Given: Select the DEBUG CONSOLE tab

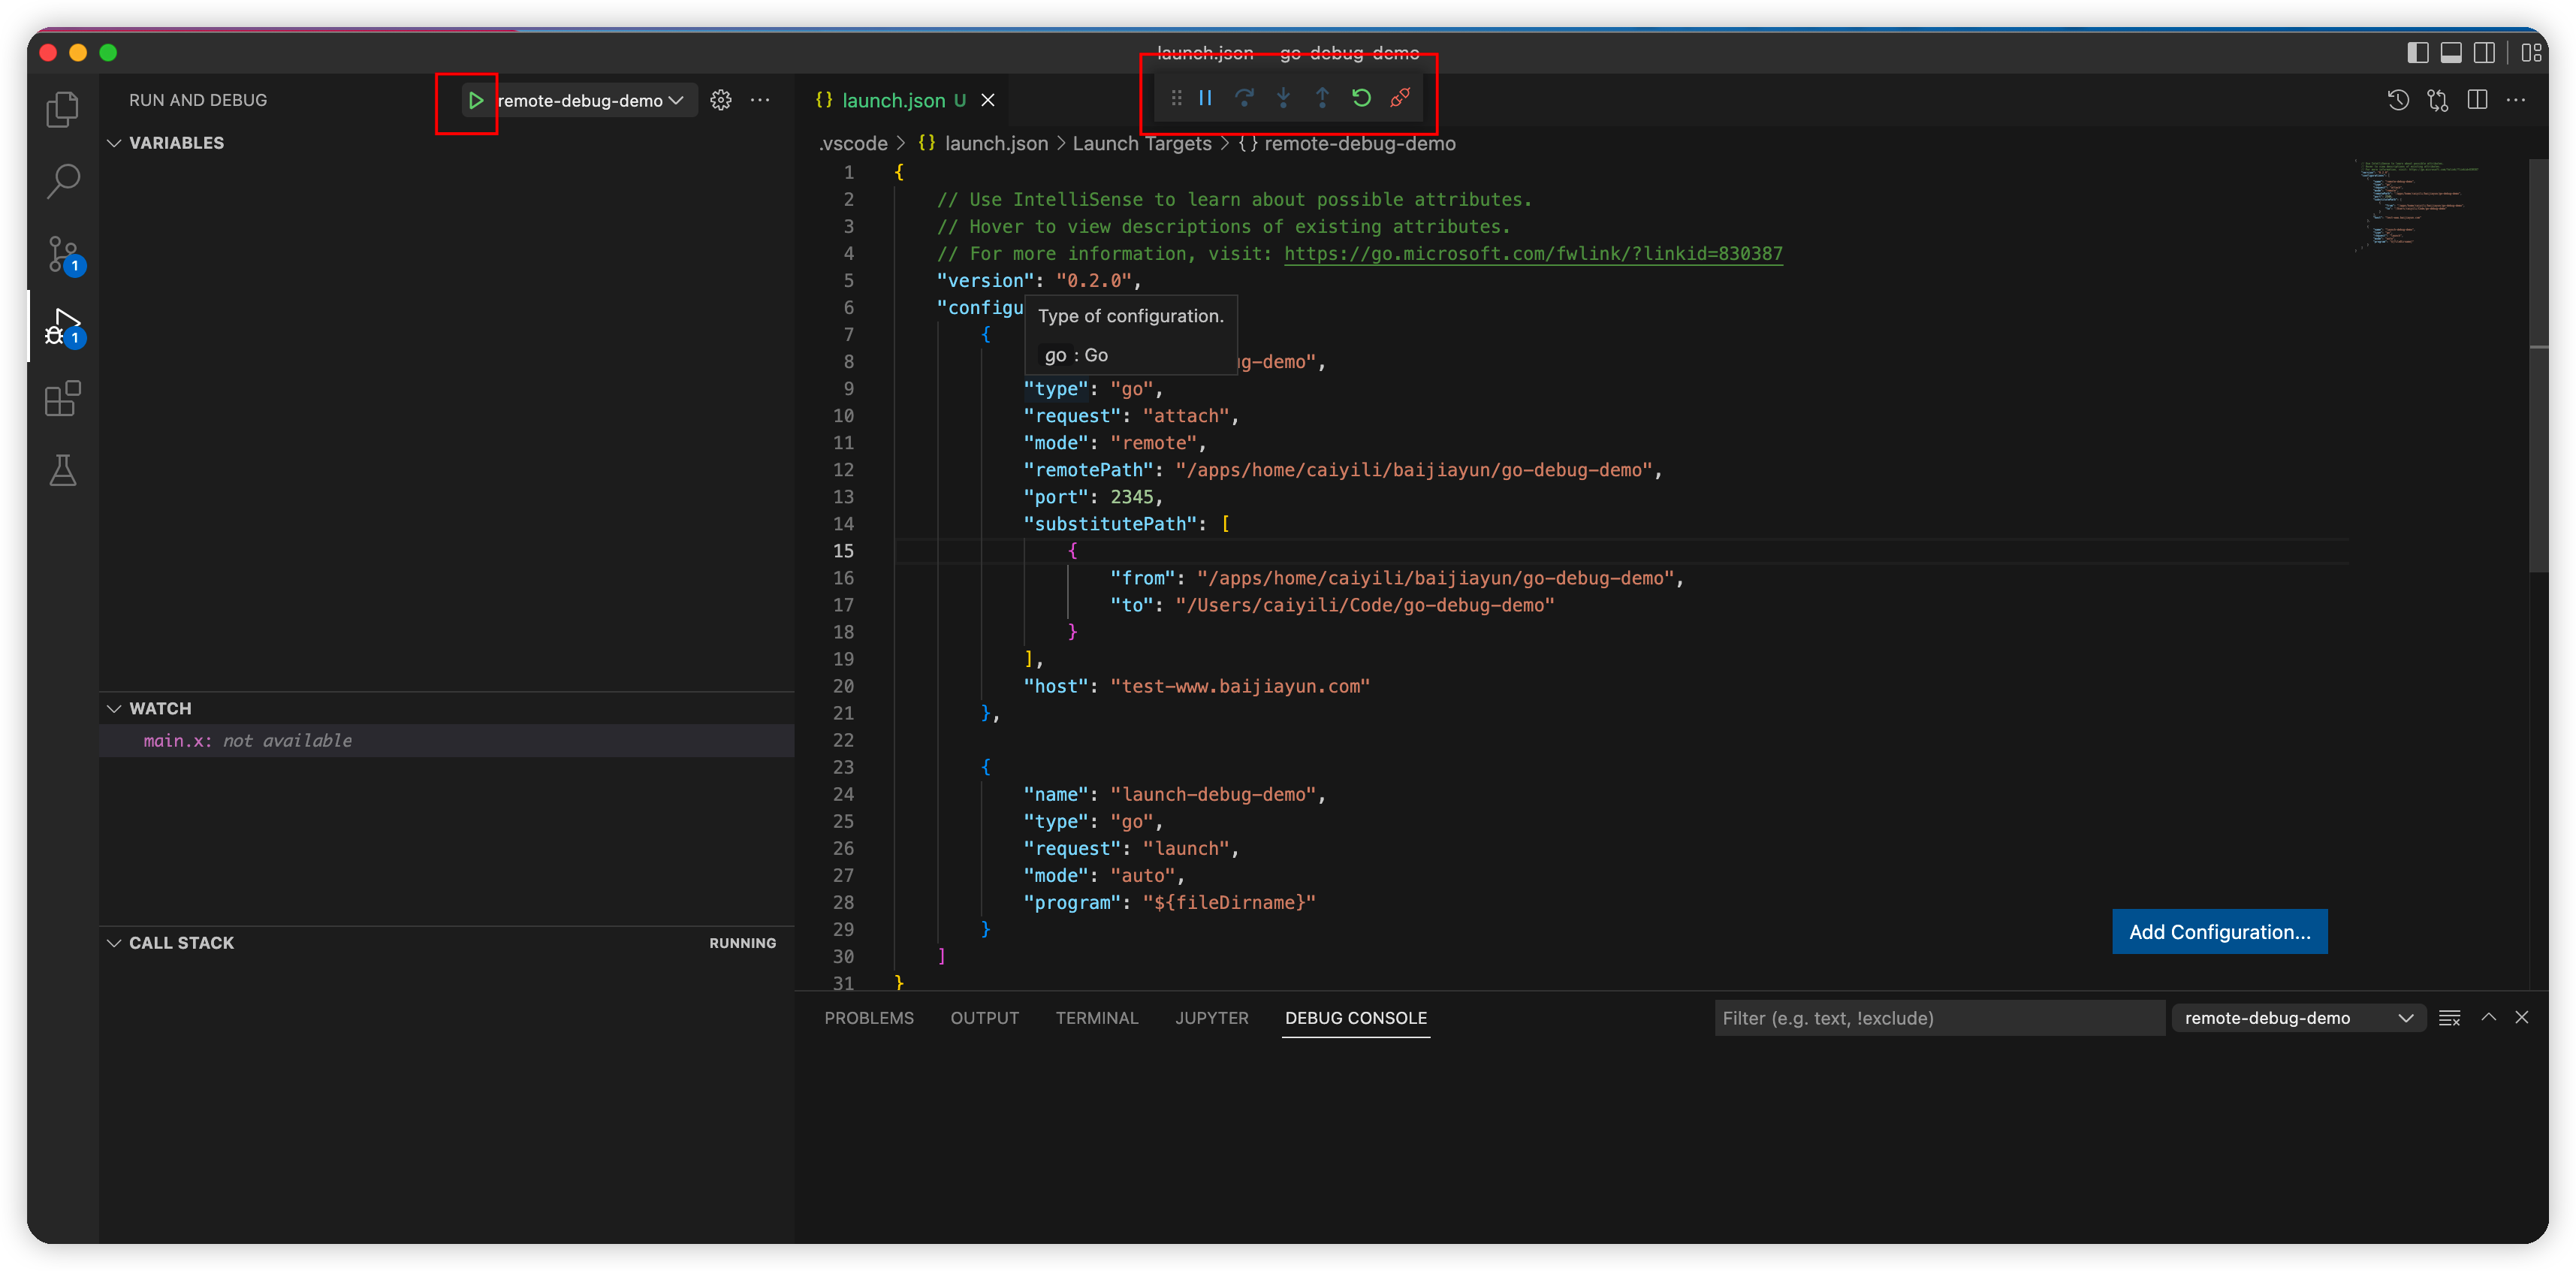Looking at the screenshot, I should point(1355,1018).
